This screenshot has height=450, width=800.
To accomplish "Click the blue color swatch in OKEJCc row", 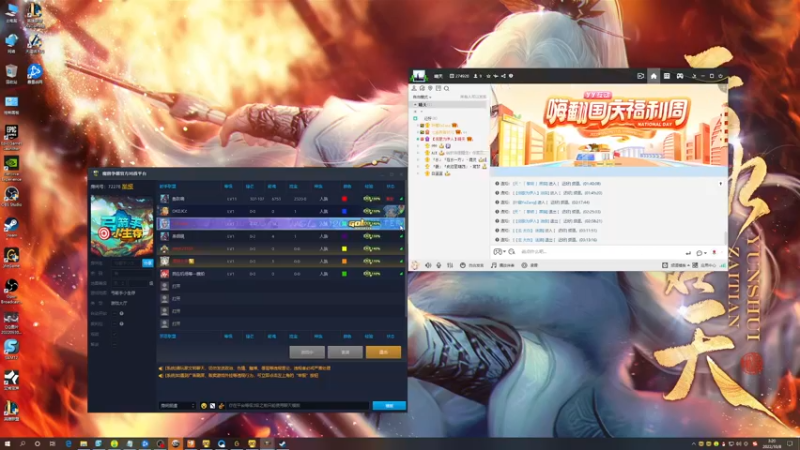I will [x=344, y=211].
